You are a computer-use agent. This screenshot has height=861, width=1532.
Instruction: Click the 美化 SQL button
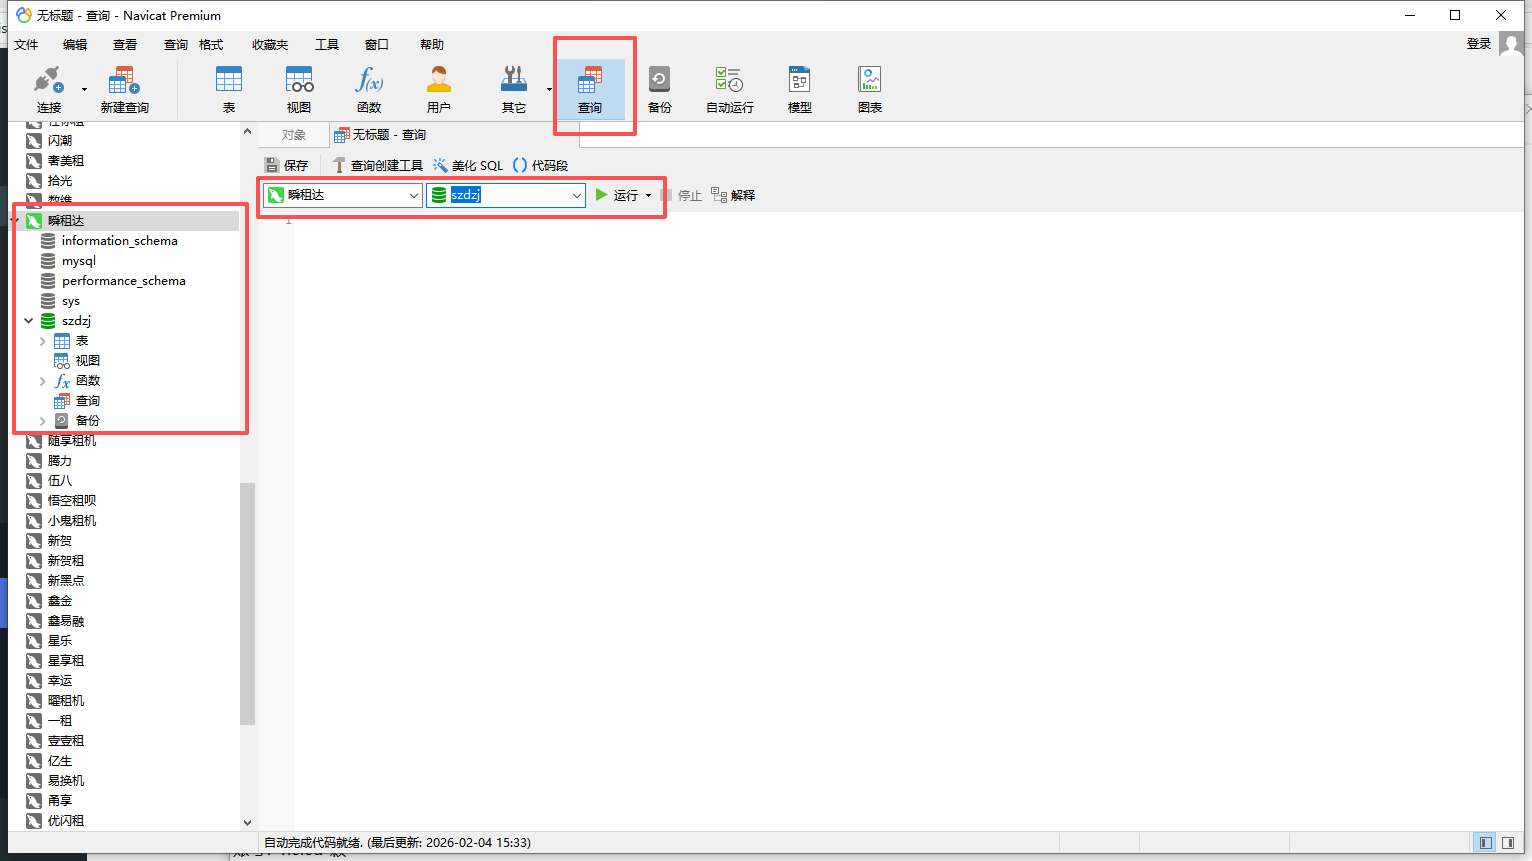(x=468, y=166)
